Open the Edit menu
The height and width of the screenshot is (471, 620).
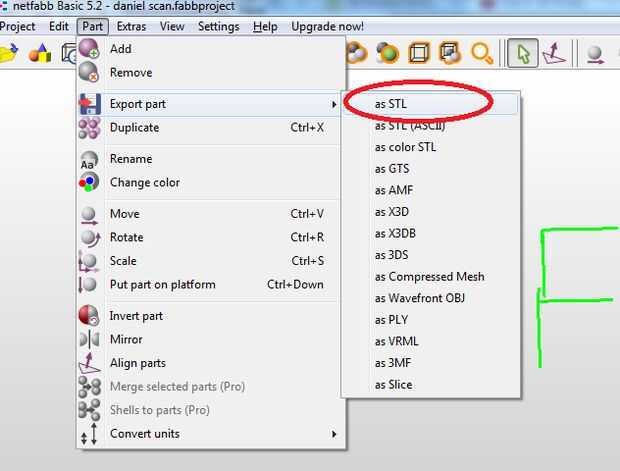[x=59, y=26]
